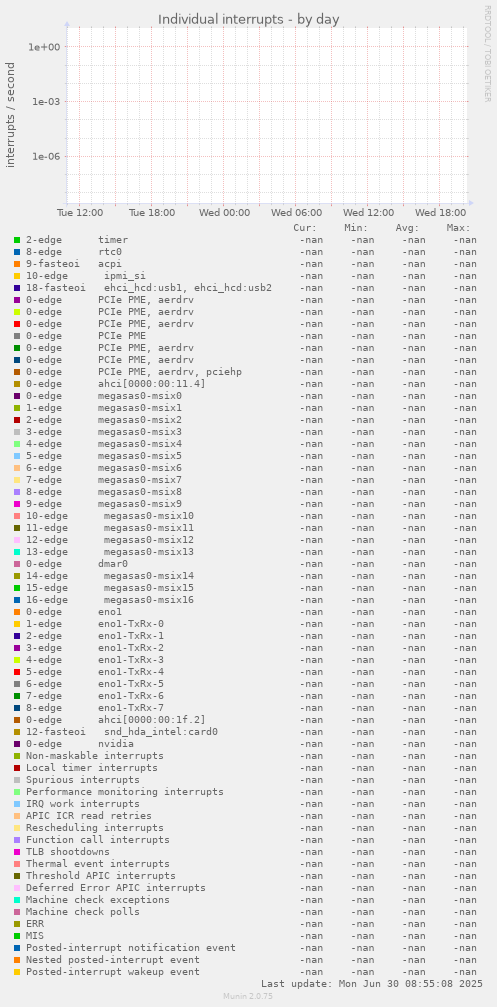Click the graph title 'Individual interrupts - by day'
Screen dimensions: 497x1007
click(x=248, y=19)
